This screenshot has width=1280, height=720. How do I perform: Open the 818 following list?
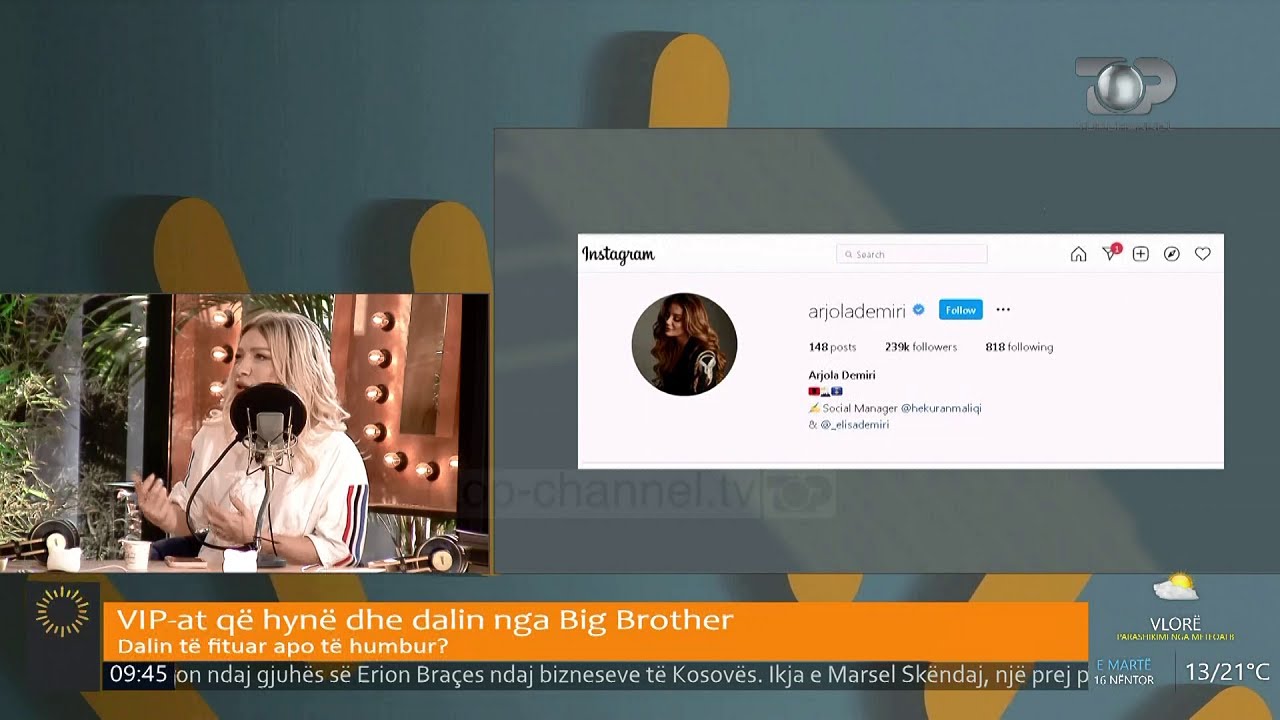tap(1019, 347)
